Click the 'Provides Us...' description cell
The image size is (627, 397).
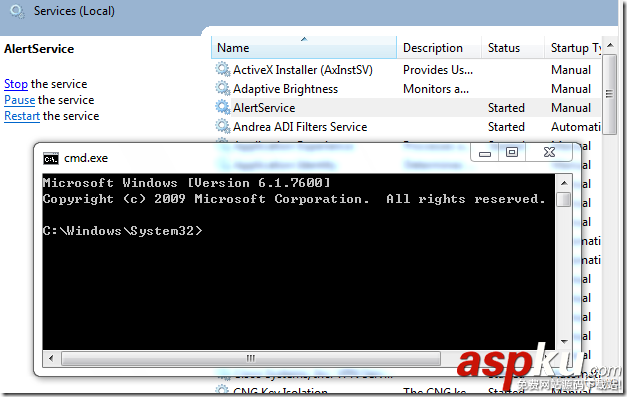click(x=438, y=70)
